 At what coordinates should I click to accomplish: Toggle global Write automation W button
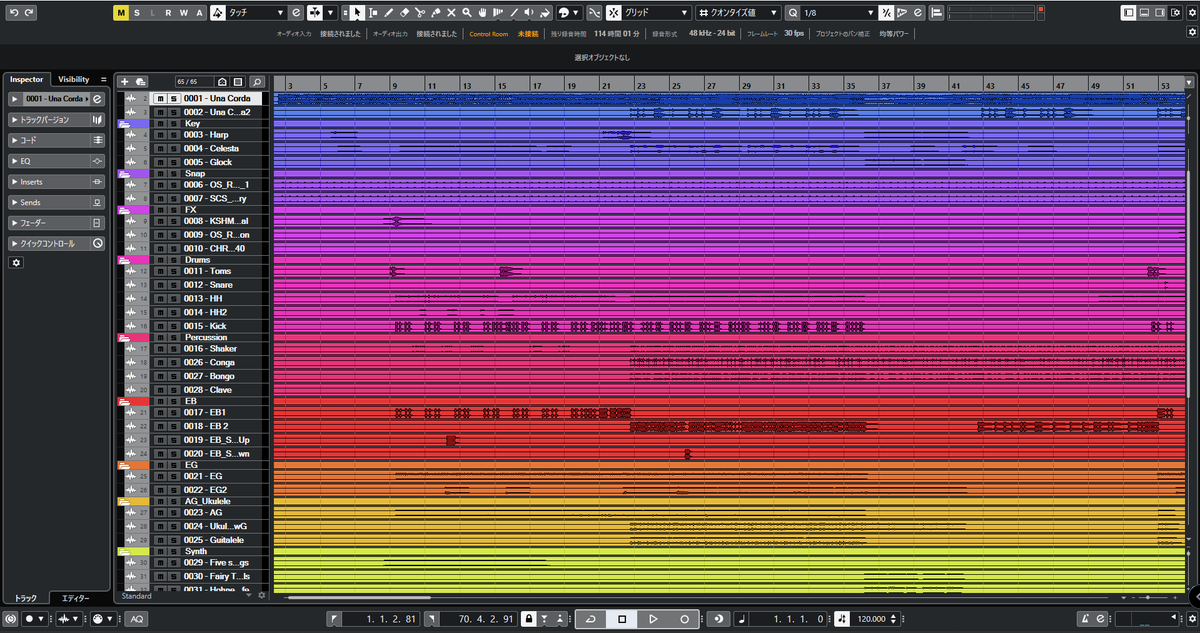tap(184, 13)
